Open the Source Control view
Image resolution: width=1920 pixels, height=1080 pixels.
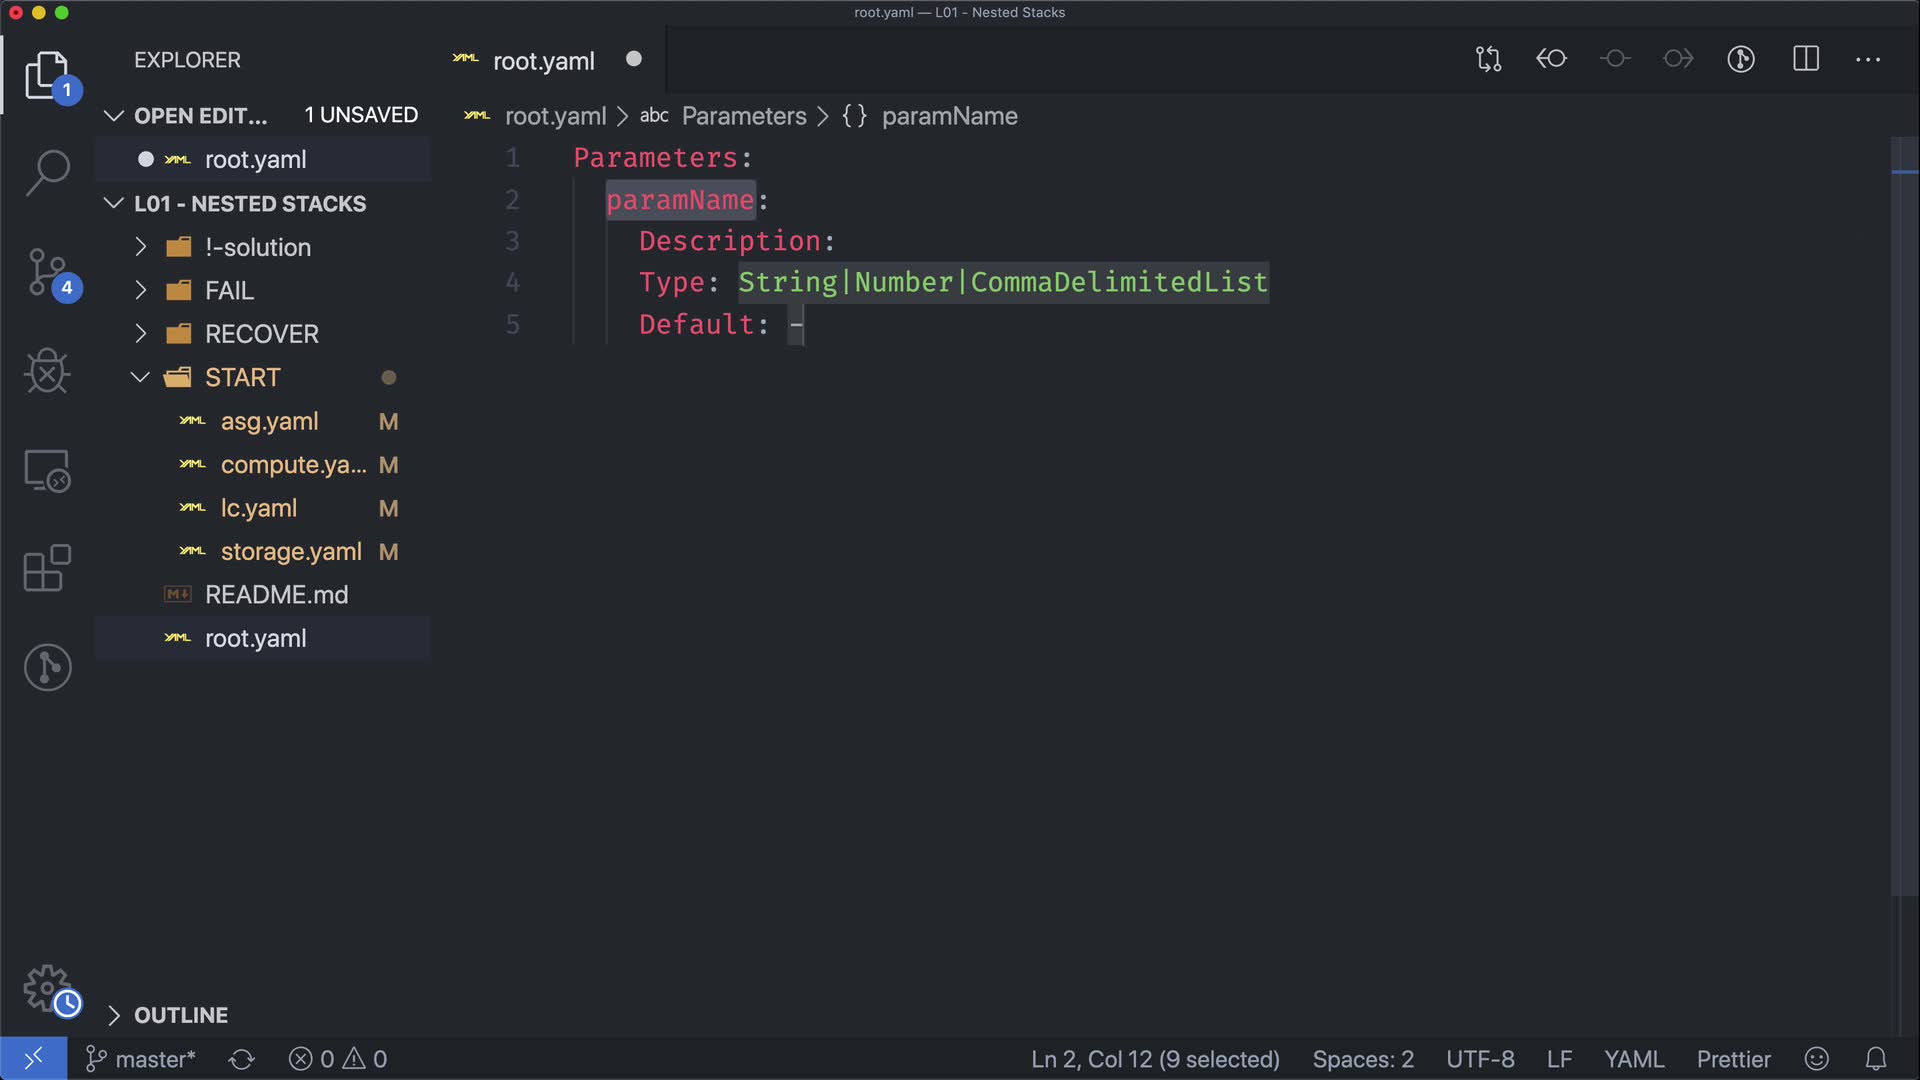tap(47, 272)
